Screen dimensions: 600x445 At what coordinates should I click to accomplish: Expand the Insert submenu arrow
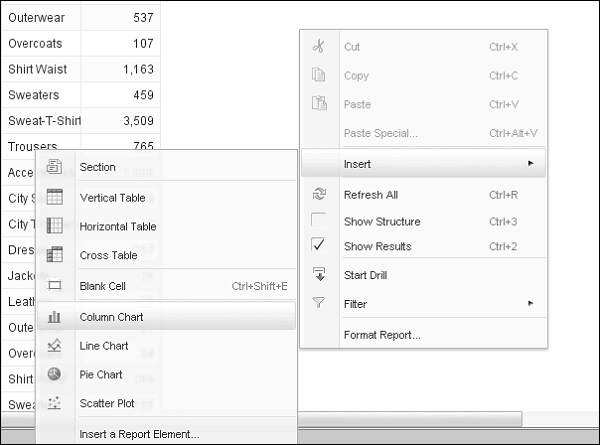[x=531, y=163]
